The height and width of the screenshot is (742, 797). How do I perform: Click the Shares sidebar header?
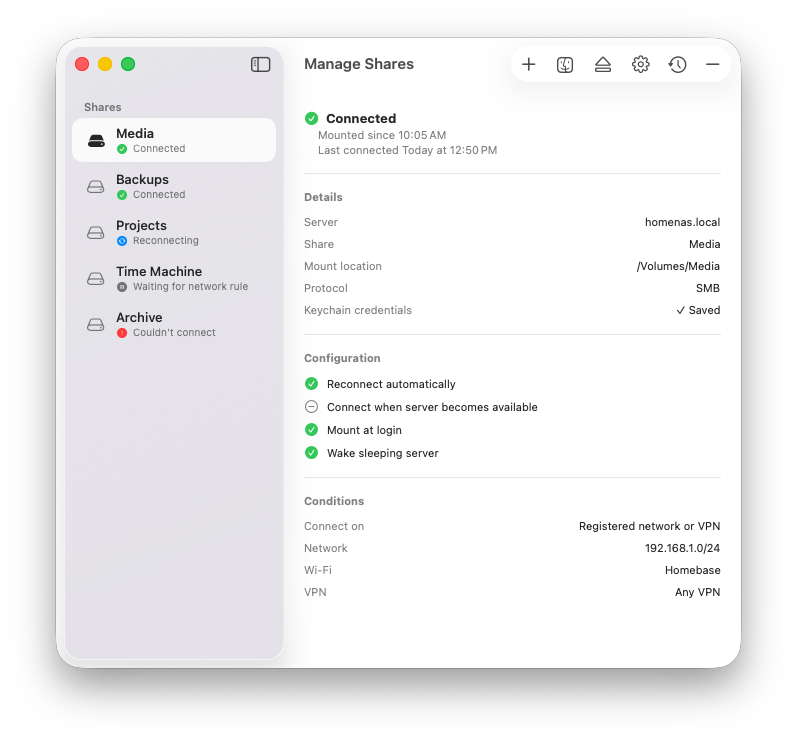click(103, 107)
